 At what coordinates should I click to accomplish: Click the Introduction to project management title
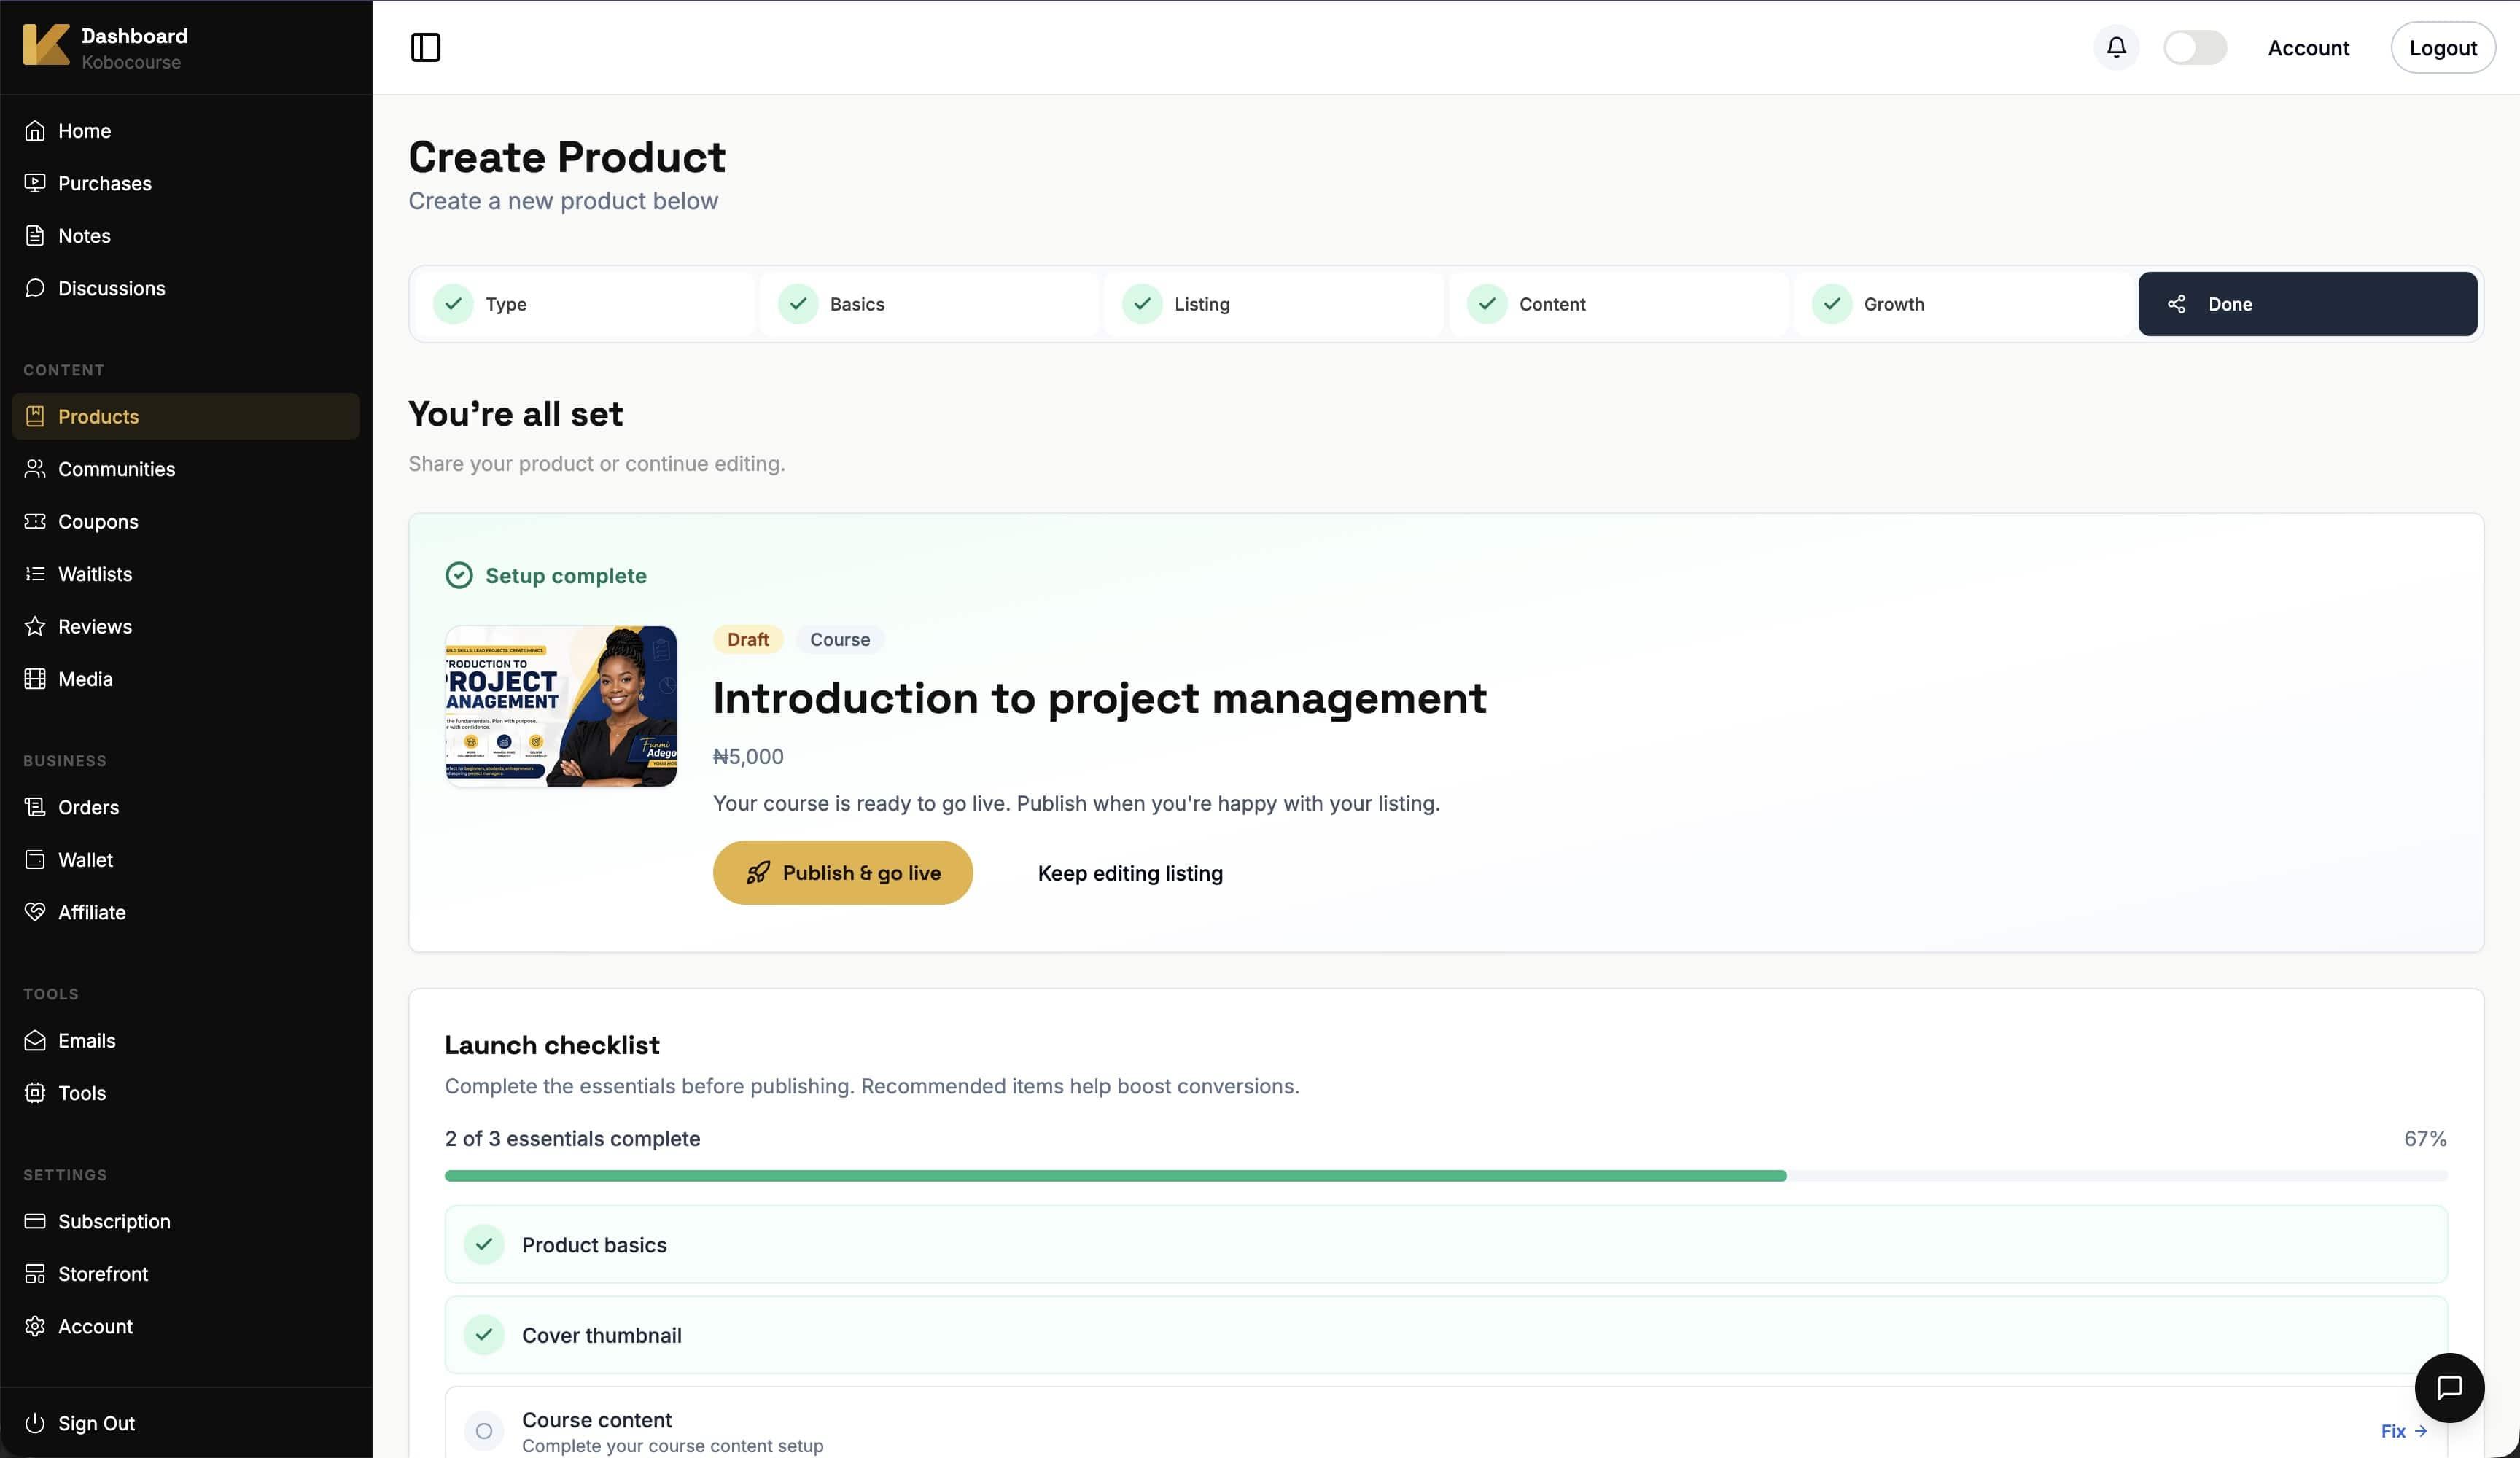coord(1099,698)
